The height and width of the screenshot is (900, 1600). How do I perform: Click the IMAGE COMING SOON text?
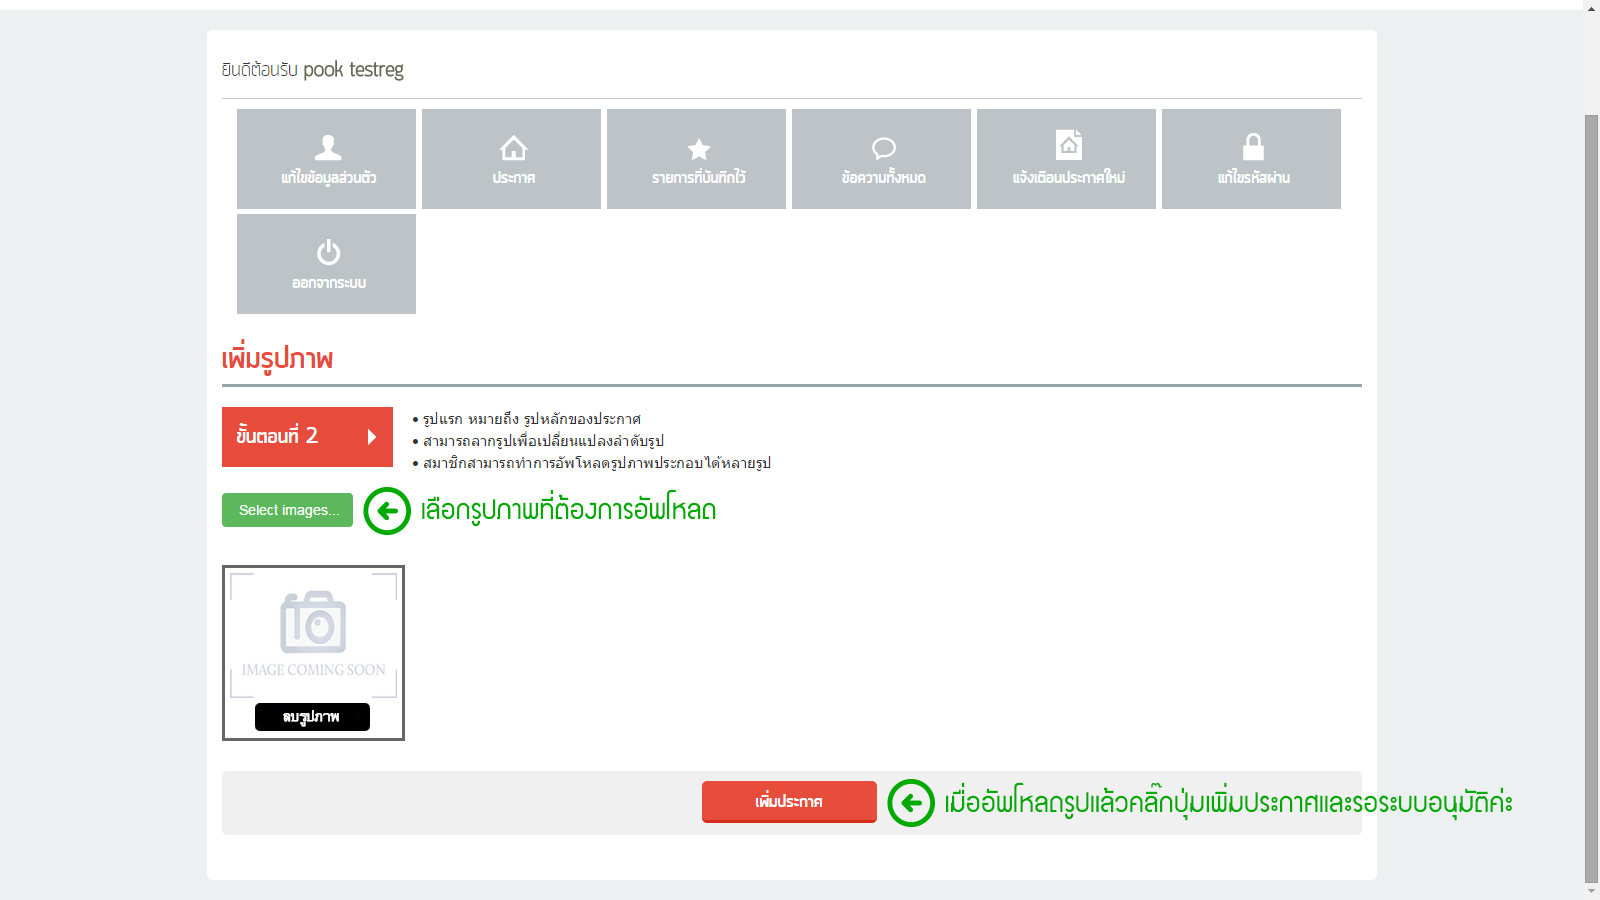coord(313,670)
